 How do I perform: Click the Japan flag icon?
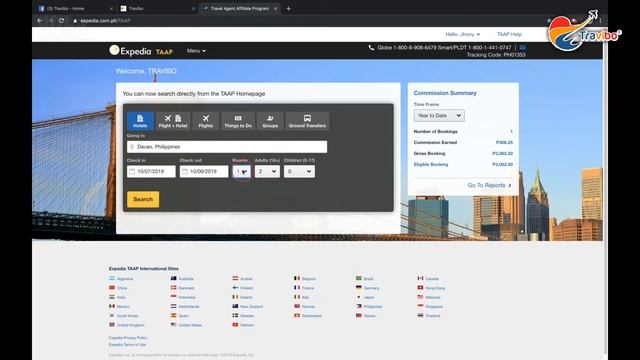tap(359, 297)
